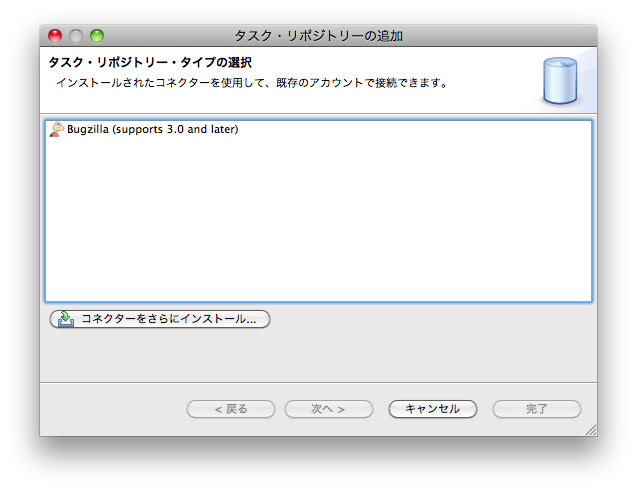Click the separator line above wizard buttons
Image resolution: width=637 pixels, height=491 pixels.
point(318,381)
